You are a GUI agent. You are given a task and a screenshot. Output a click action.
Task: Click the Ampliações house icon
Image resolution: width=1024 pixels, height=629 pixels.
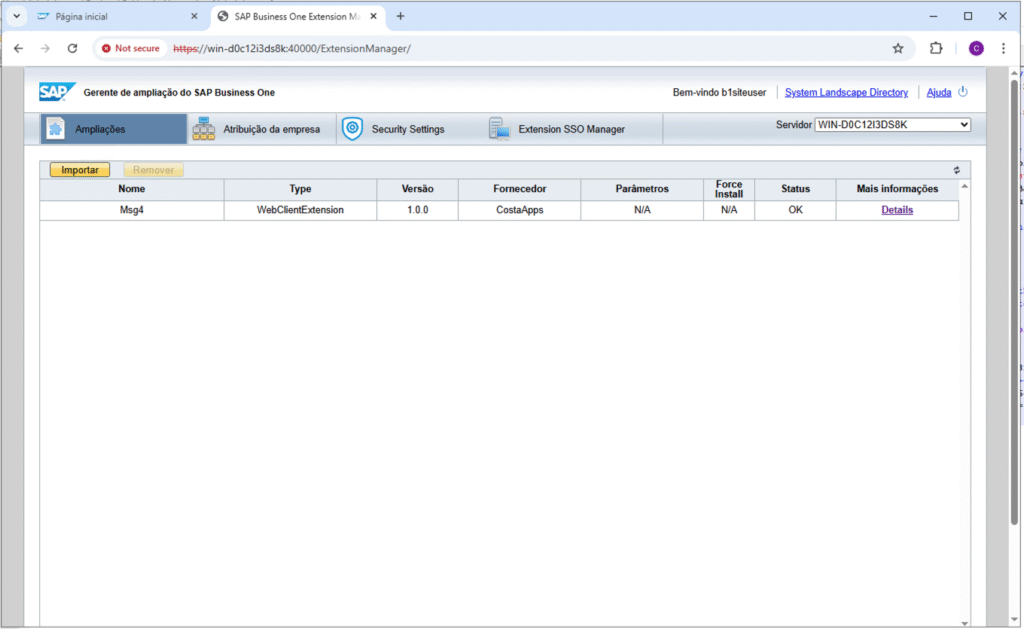(56, 129)
